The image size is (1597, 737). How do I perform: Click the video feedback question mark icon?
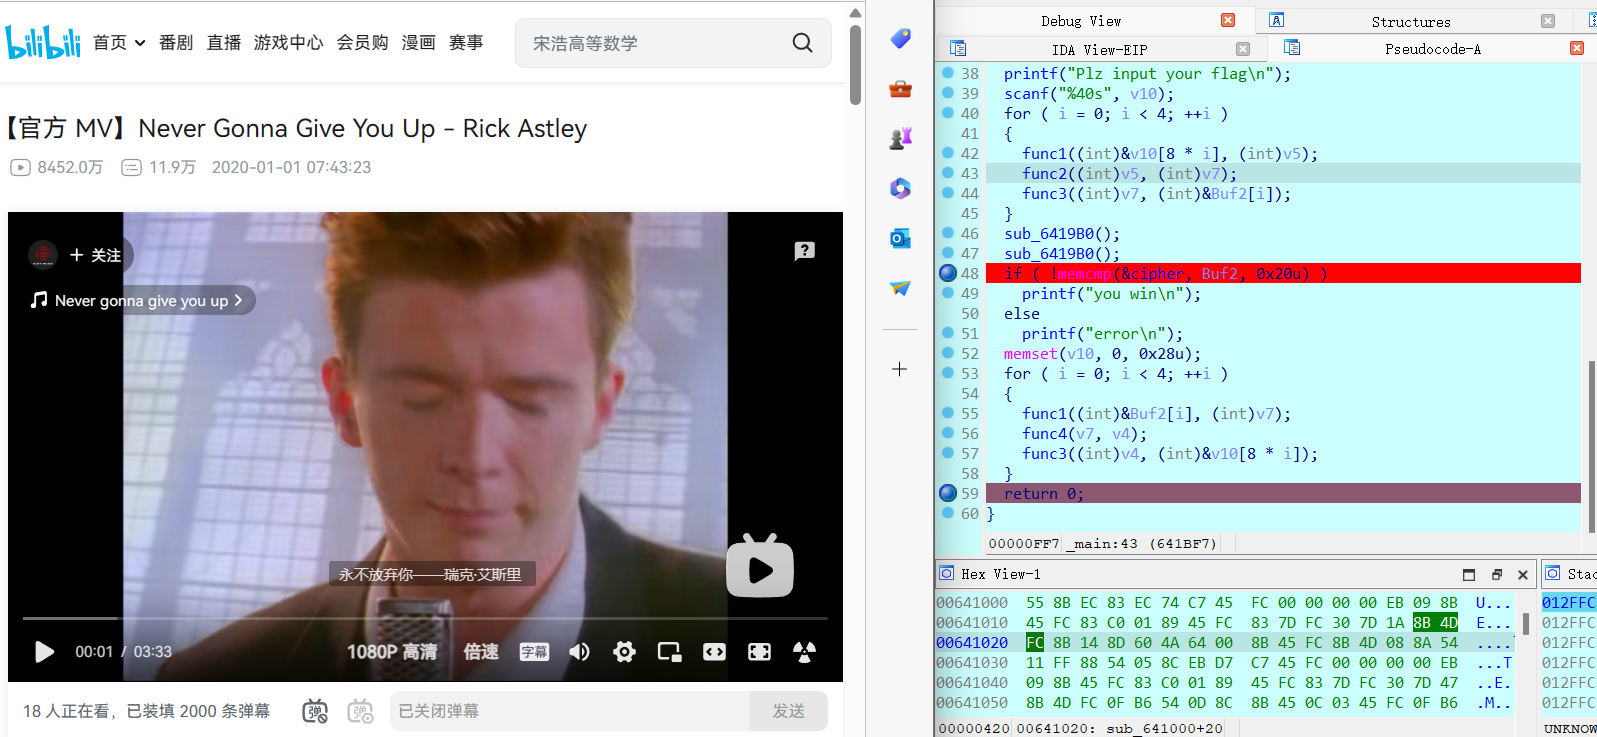tap(805, 251)
